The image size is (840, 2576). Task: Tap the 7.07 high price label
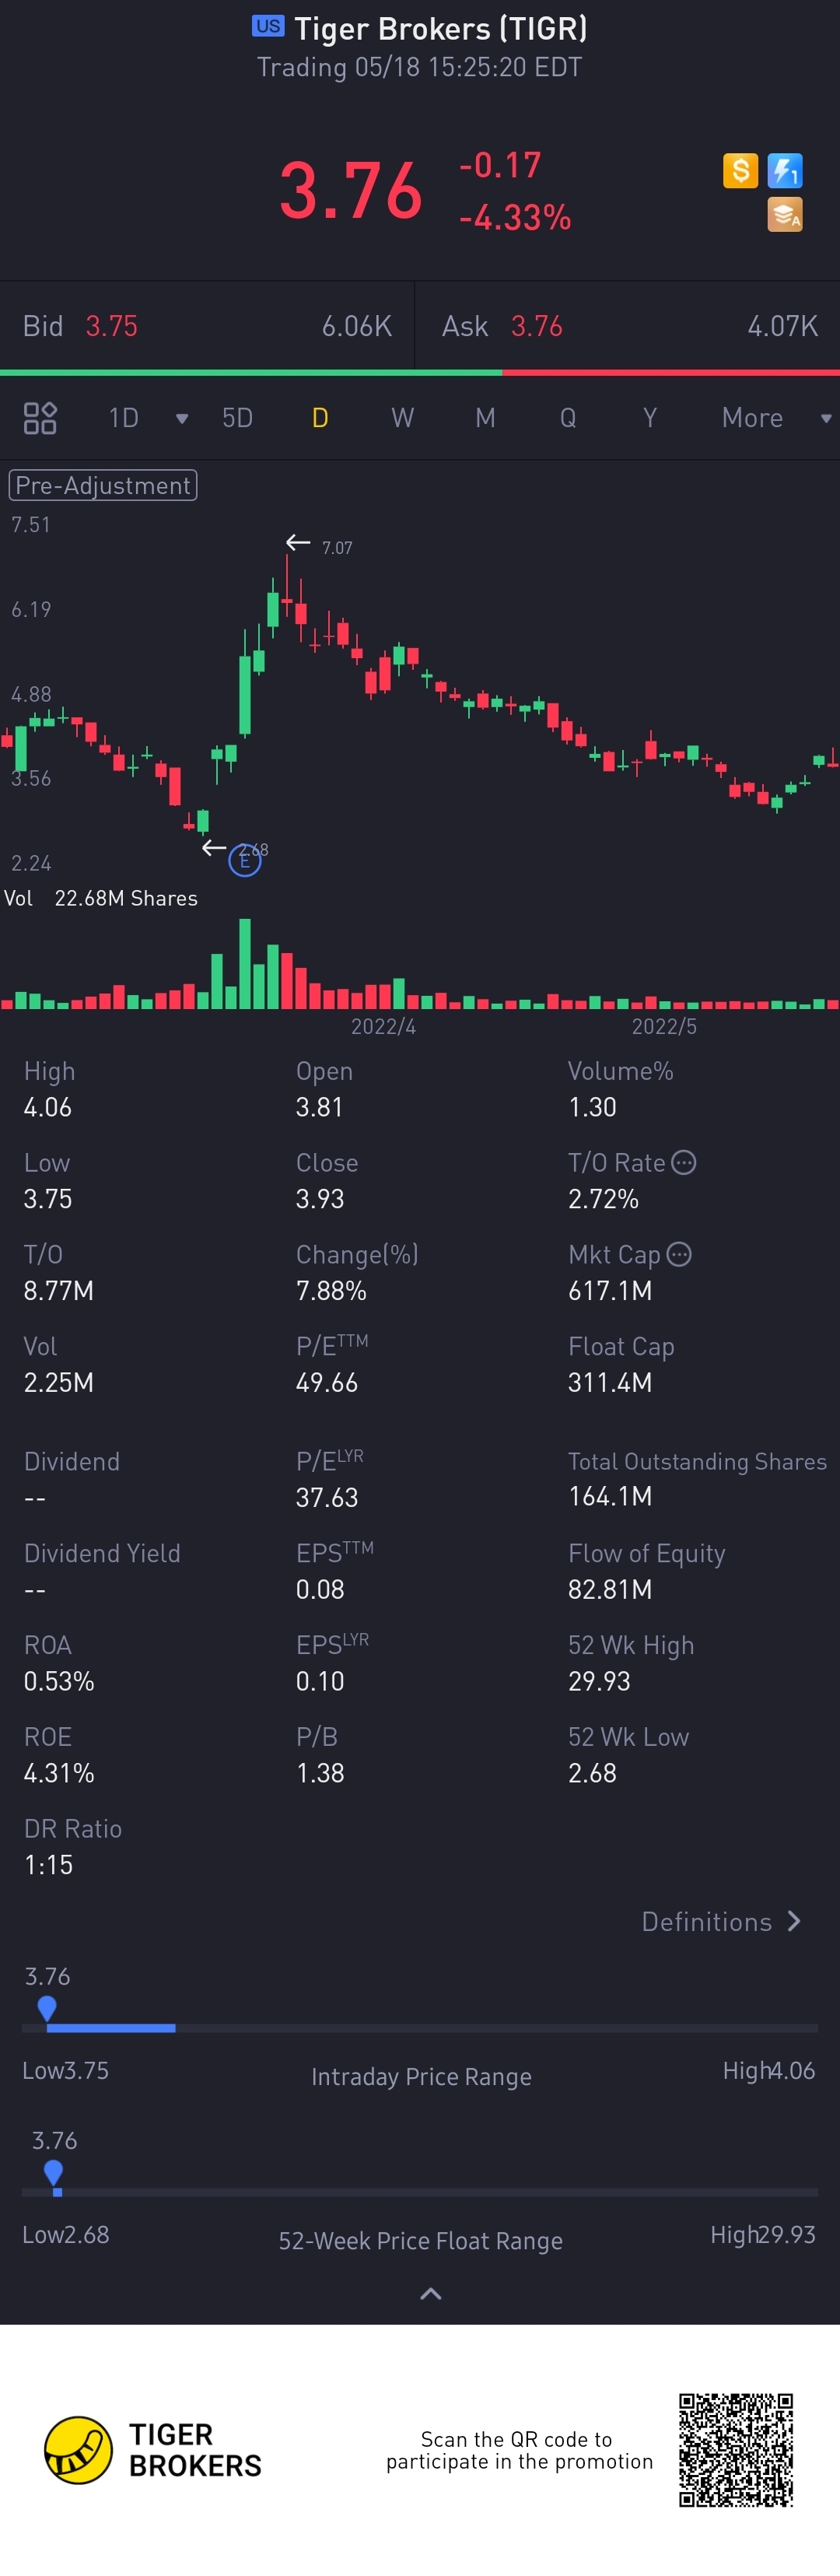[337, 548]
